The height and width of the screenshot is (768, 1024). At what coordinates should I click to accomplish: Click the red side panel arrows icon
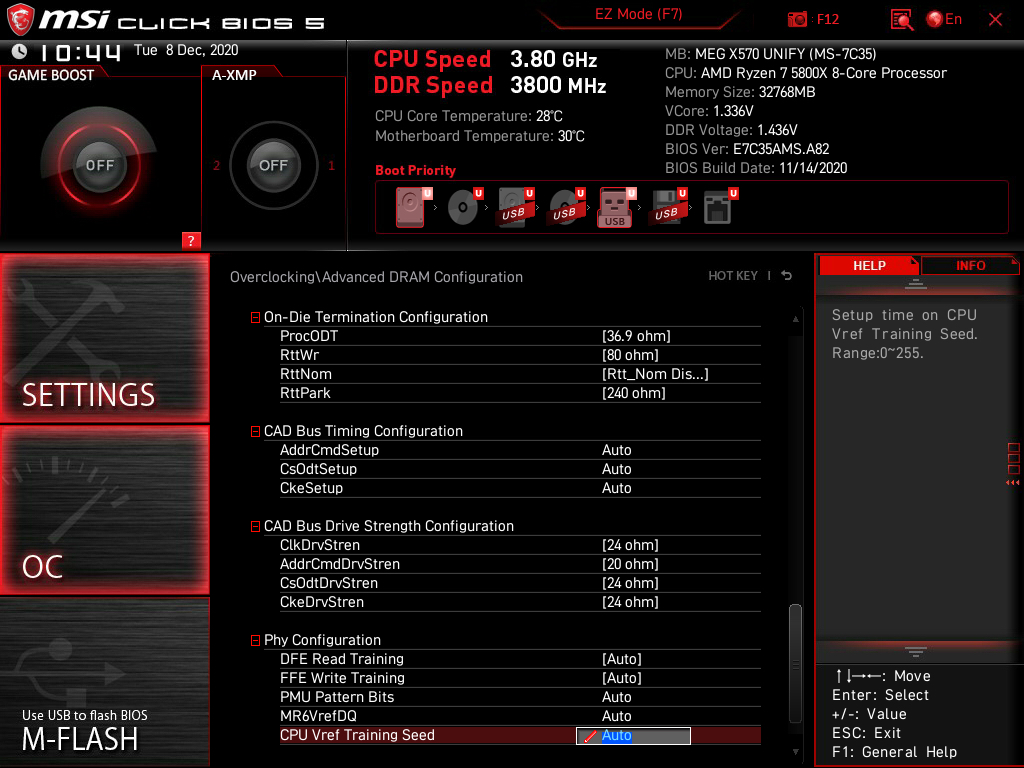1013,483
